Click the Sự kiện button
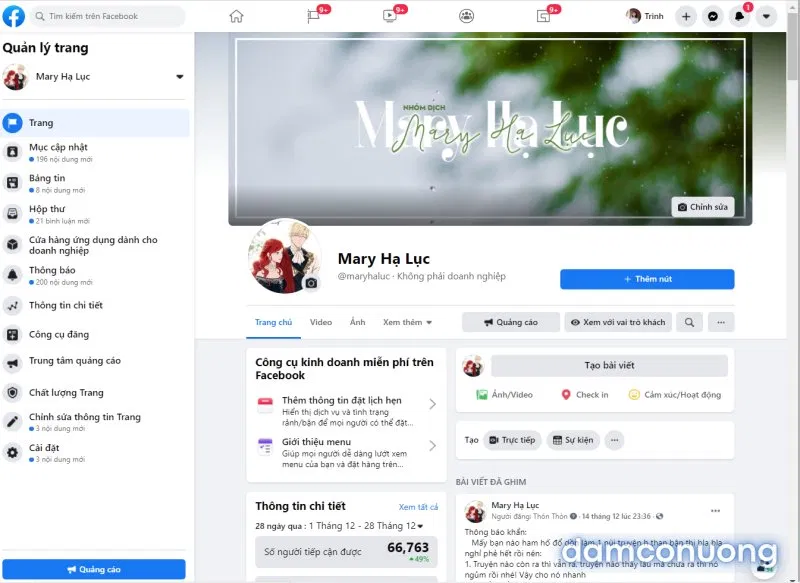This screenshot has width=800, height=583. click(x=573, y=440)
